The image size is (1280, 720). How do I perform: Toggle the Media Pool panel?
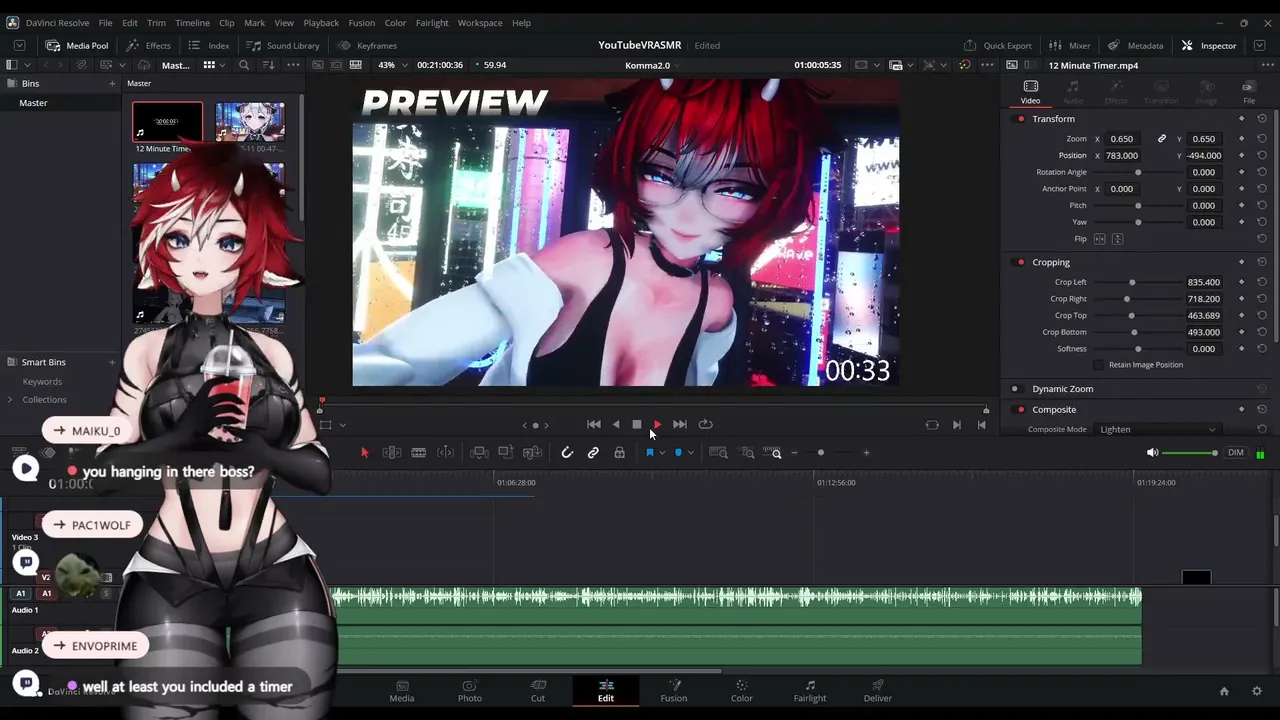[x=77, y=45]
